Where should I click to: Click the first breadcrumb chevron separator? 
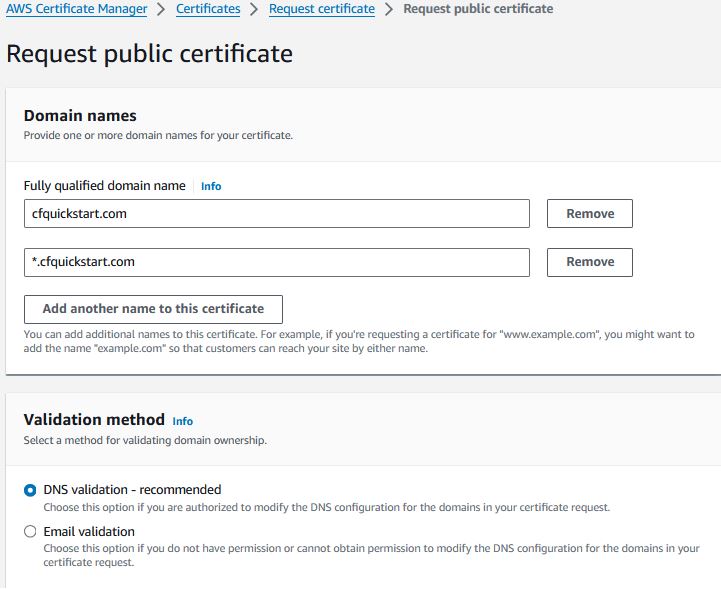(161, 9)
